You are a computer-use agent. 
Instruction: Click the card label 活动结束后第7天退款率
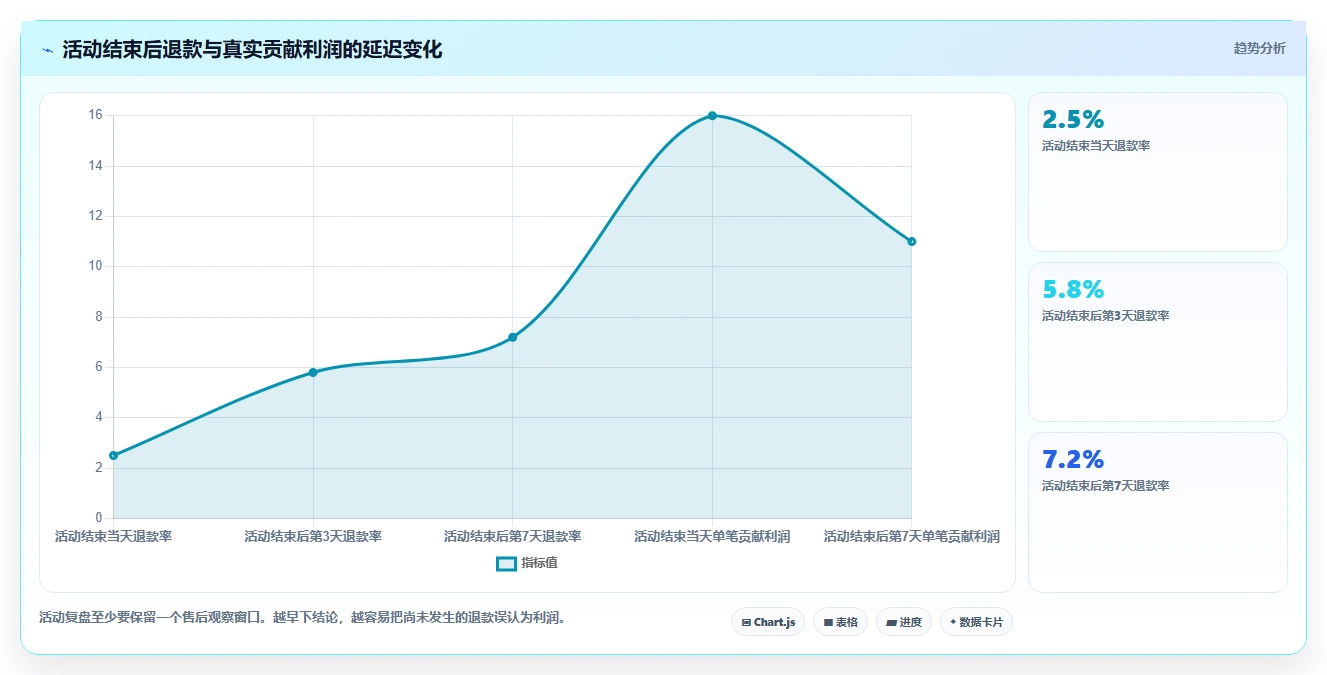[1105, 486]
